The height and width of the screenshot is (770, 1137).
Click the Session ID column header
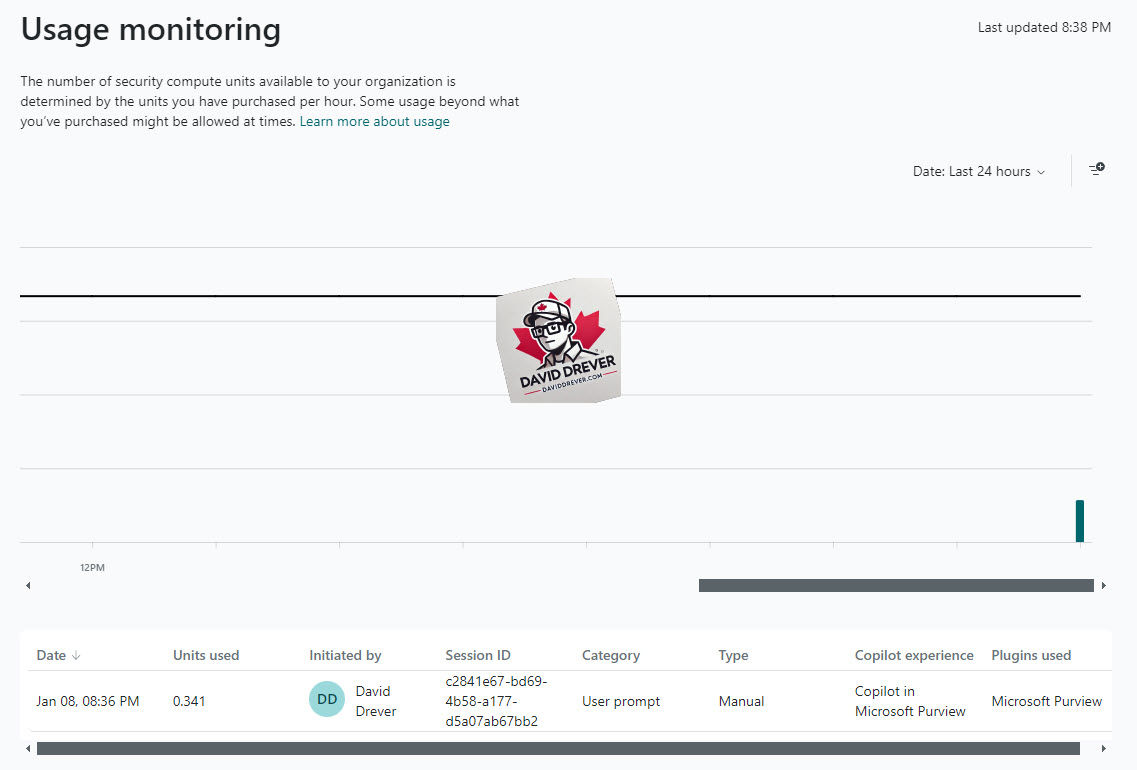pos(478,655)
